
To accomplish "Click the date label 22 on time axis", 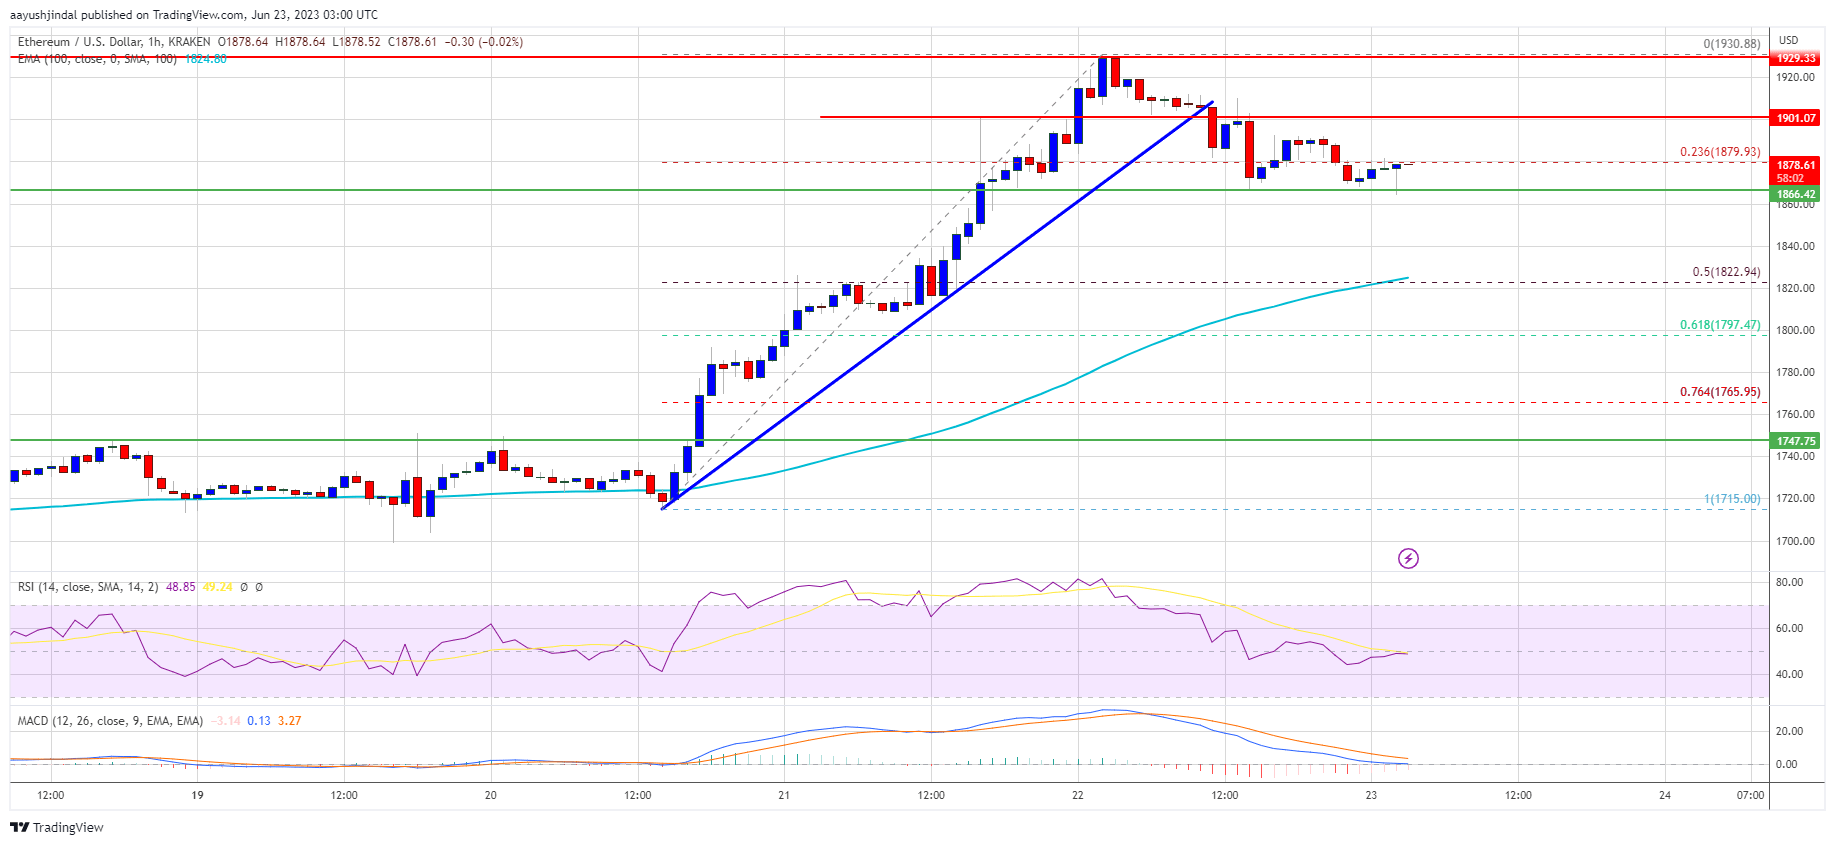I will (x=1078, y=796).
